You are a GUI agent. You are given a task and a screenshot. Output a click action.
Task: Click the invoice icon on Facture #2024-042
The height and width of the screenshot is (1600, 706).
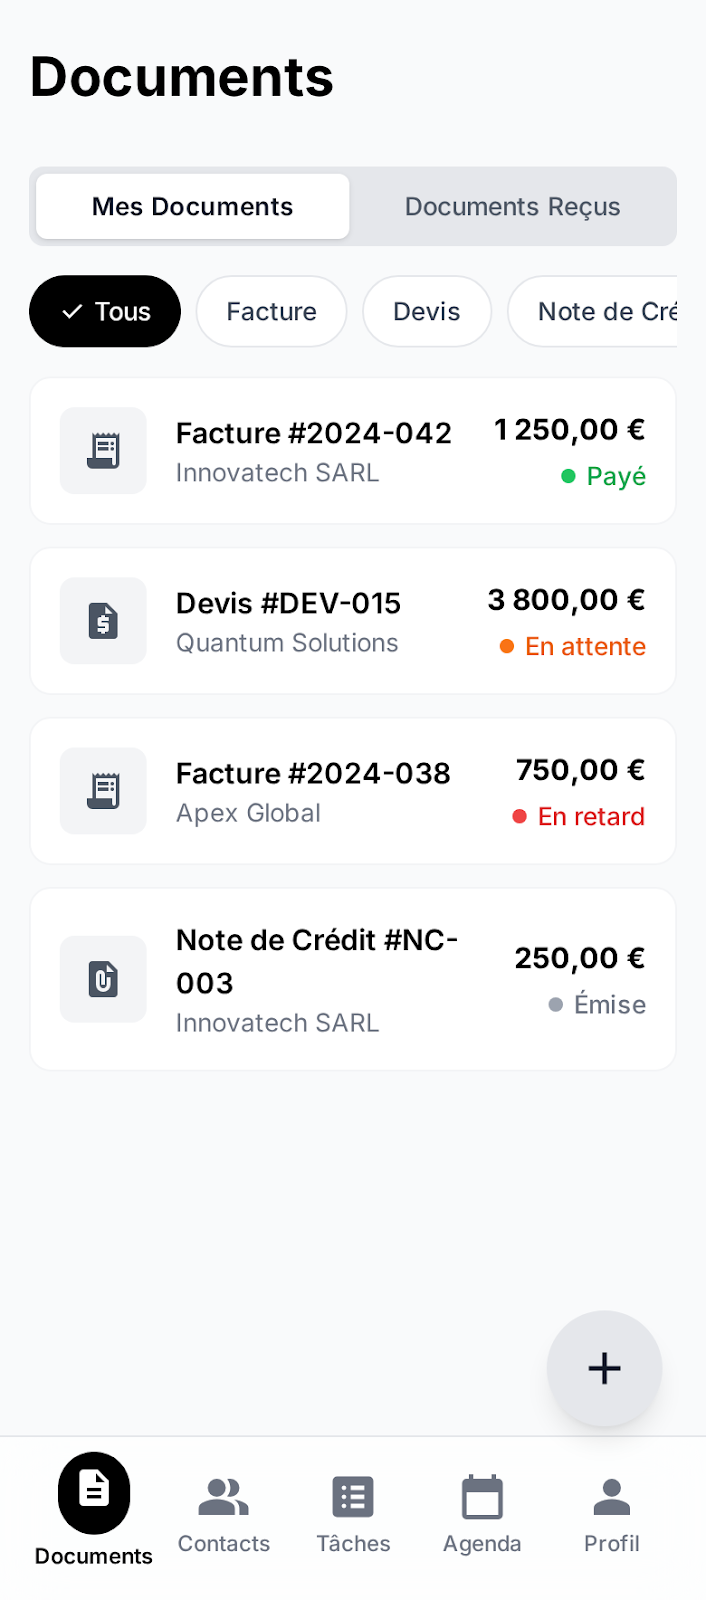click(103, 450)
